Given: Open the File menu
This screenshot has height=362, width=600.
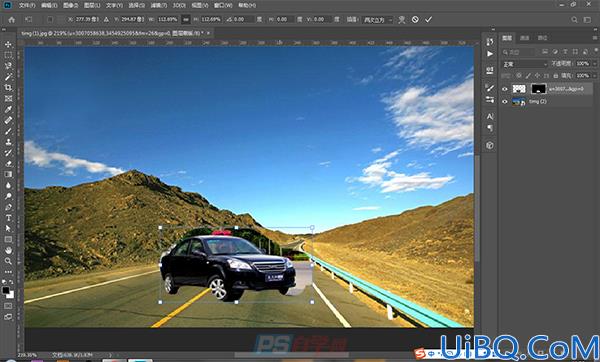Looking at the screenshot, I should (x=27, y=5).
